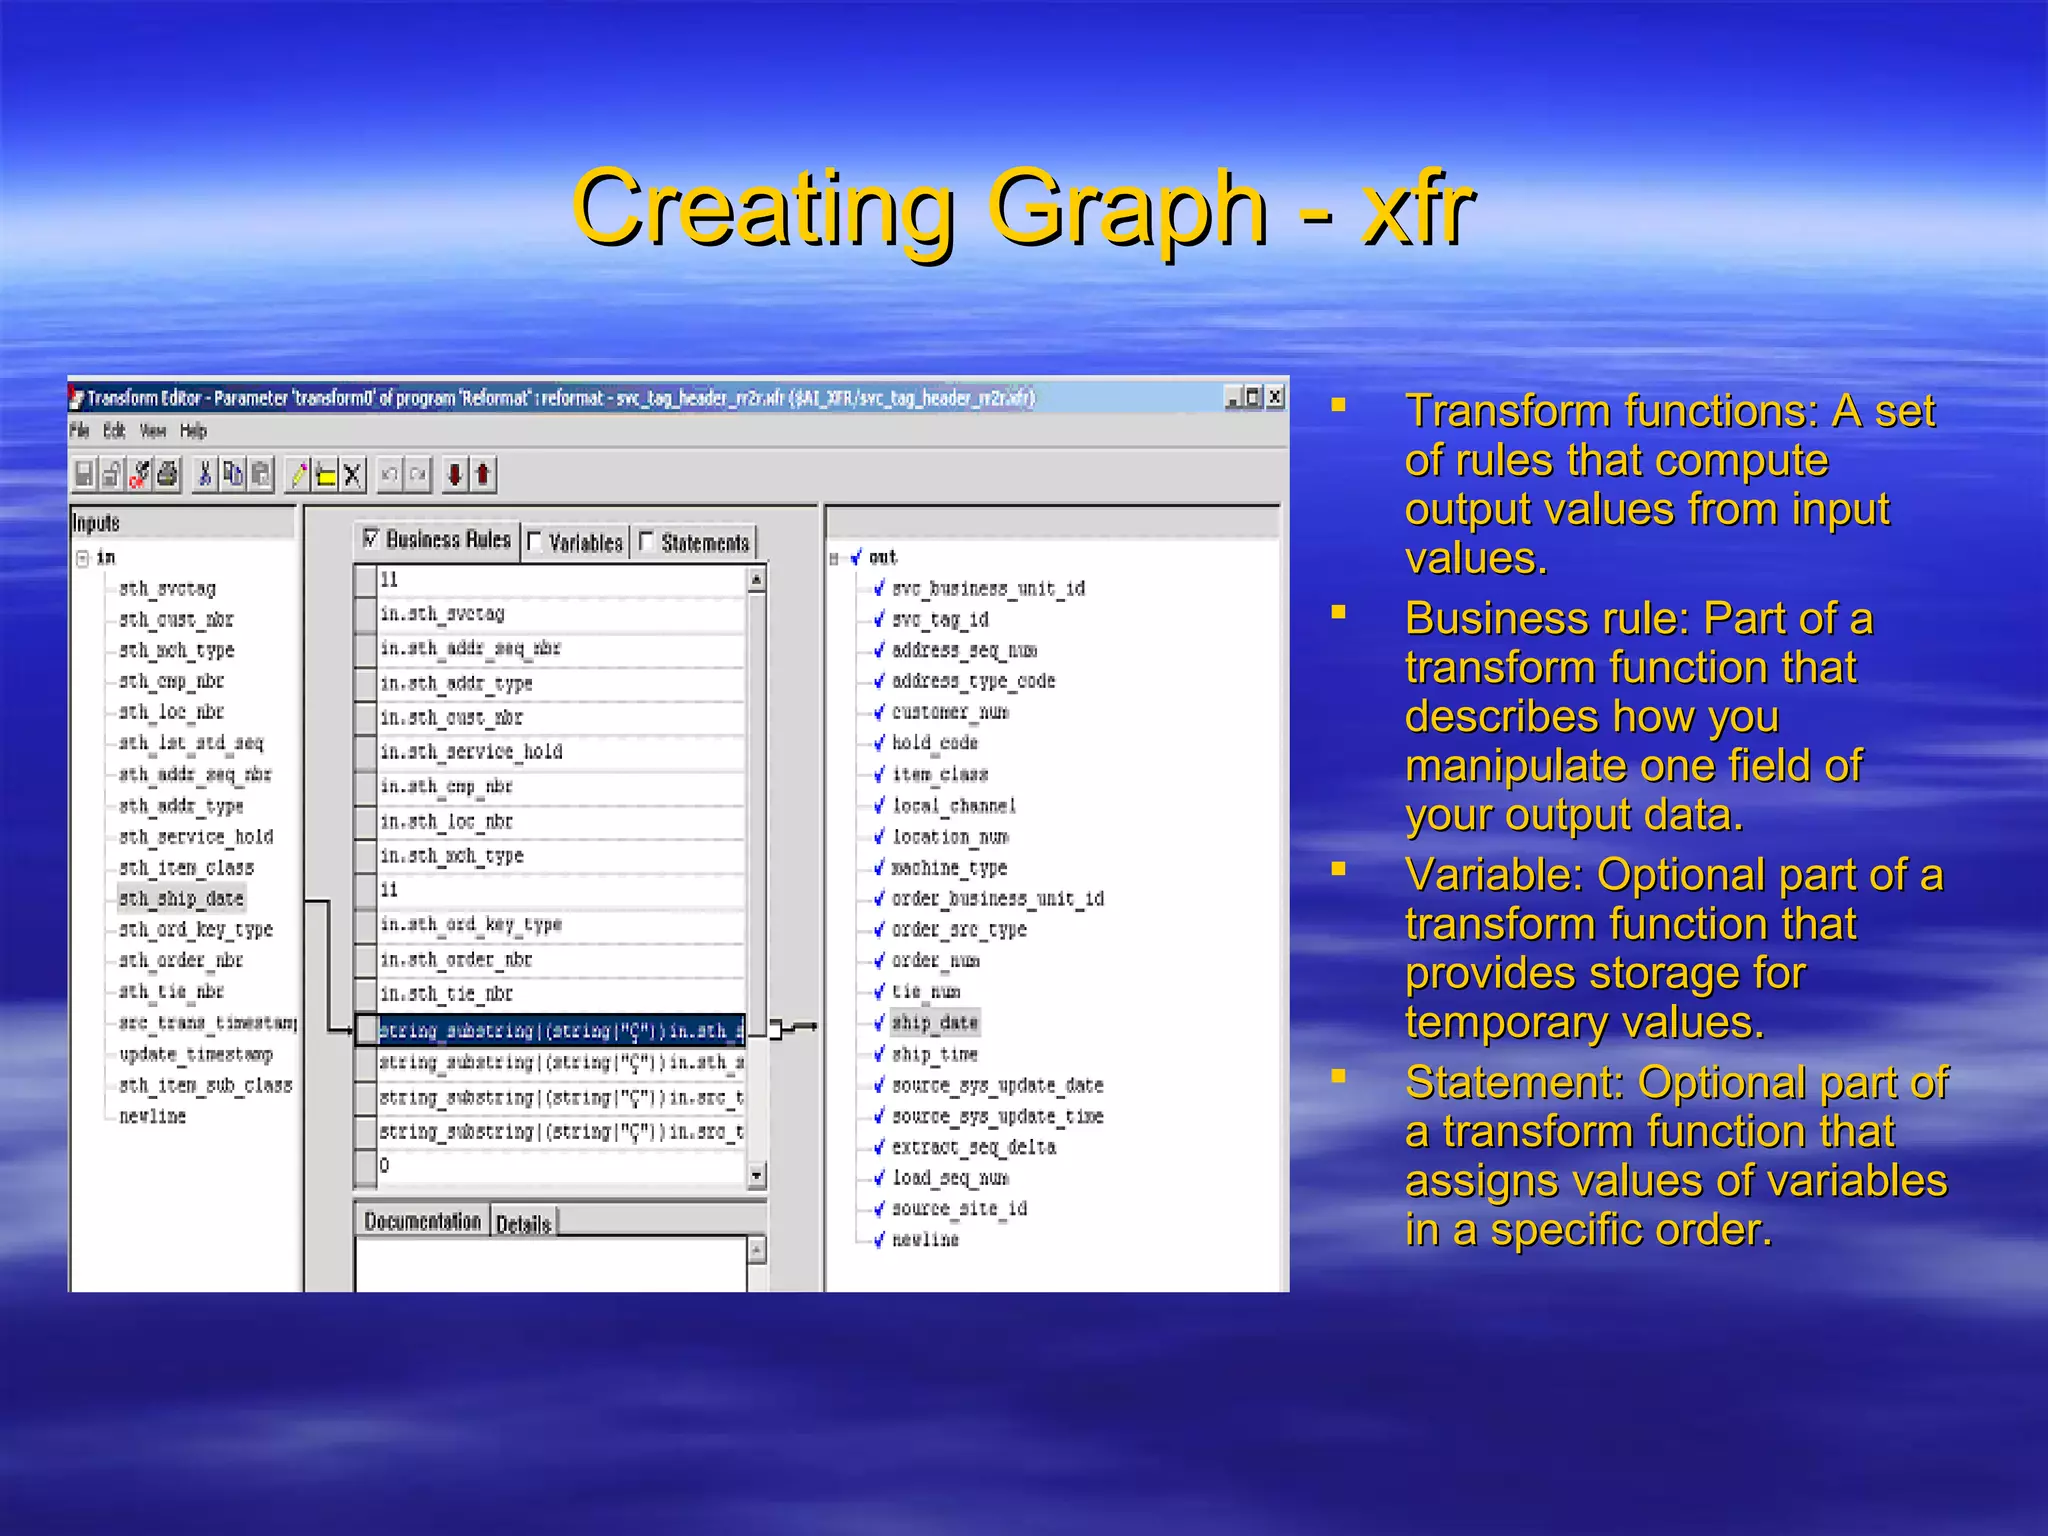Select the in.sth_addr_seq_nbr rule row
2048x1536 pixels.
coord(561,649)
